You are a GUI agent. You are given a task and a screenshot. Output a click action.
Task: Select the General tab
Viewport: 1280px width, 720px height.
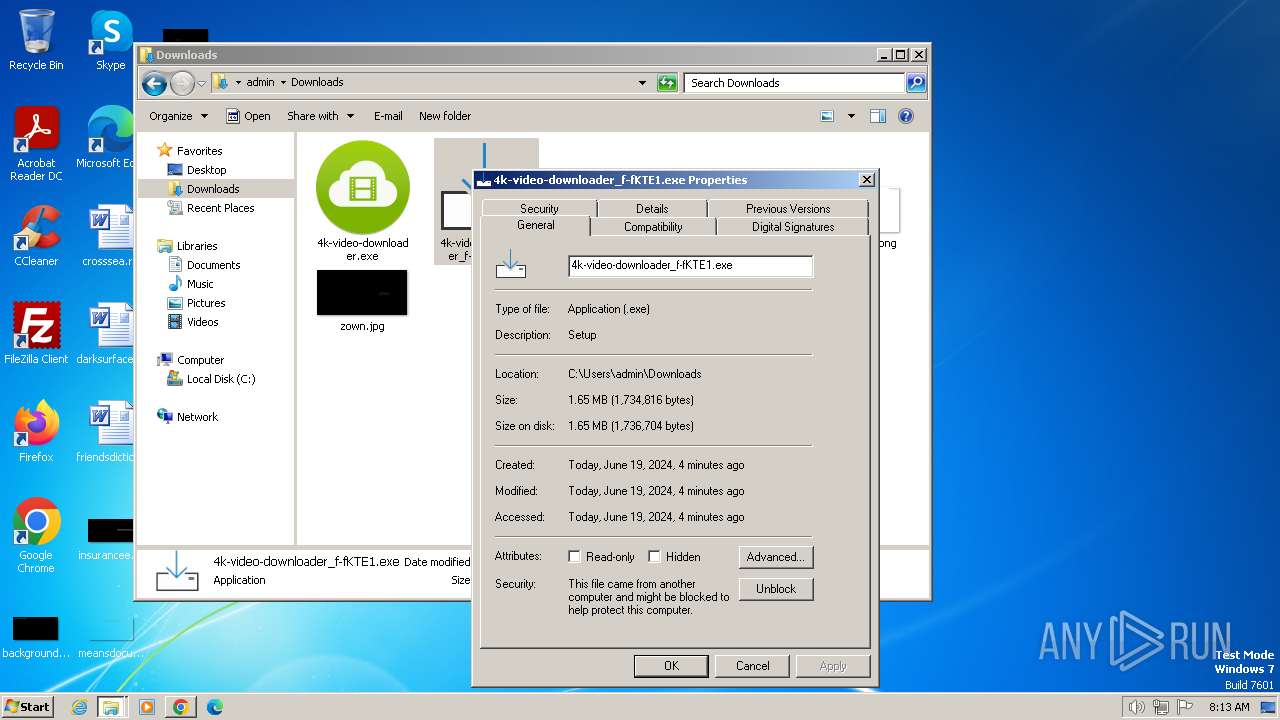pos(535,226)
